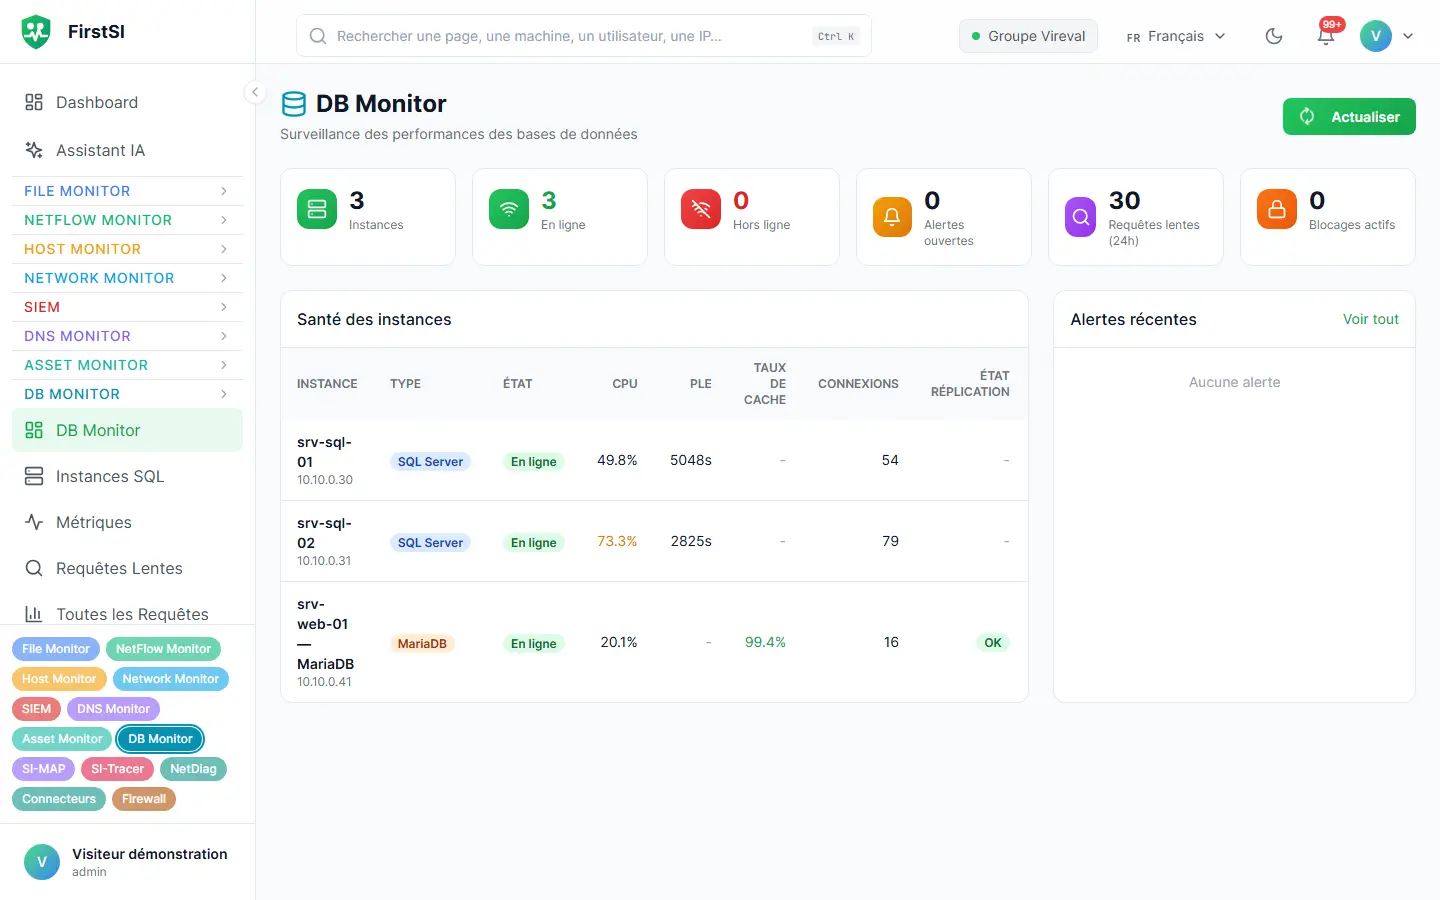Image resolution: width=1440 pixels, height=900 pixels.
Task: Expand the DNS MONITOR section
Action: 127,336
